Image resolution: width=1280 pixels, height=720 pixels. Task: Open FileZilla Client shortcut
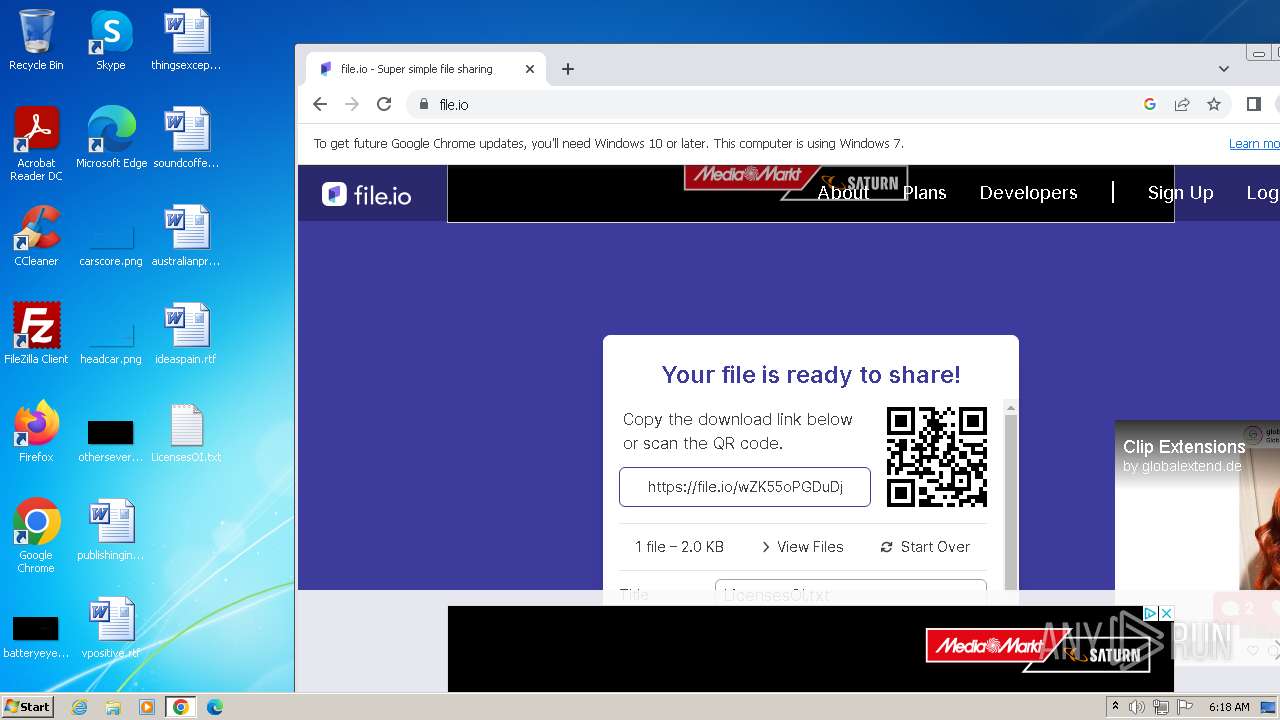36,333
